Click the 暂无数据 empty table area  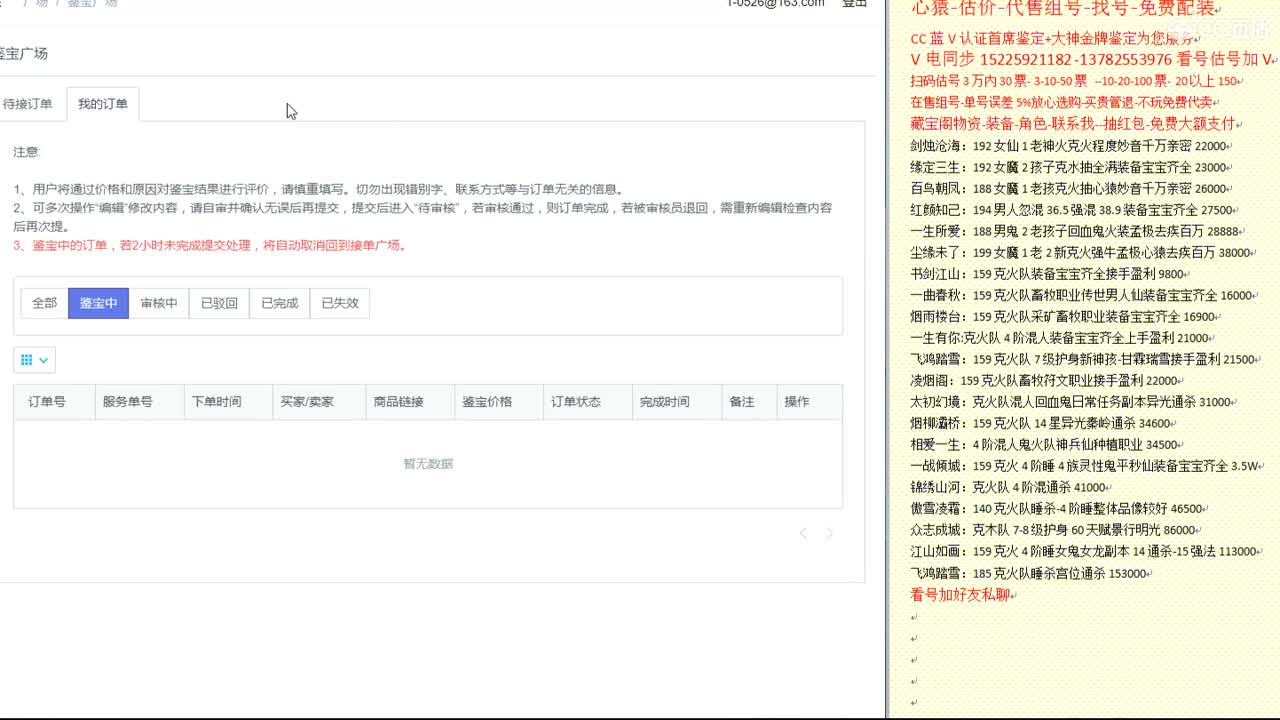point(428,464)
